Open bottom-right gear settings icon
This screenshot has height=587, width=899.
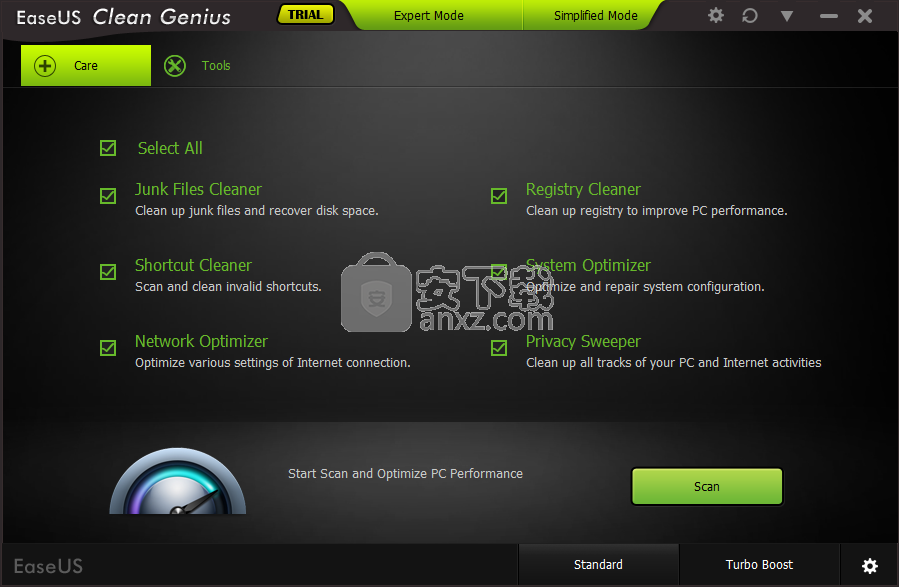coord(870,566)
